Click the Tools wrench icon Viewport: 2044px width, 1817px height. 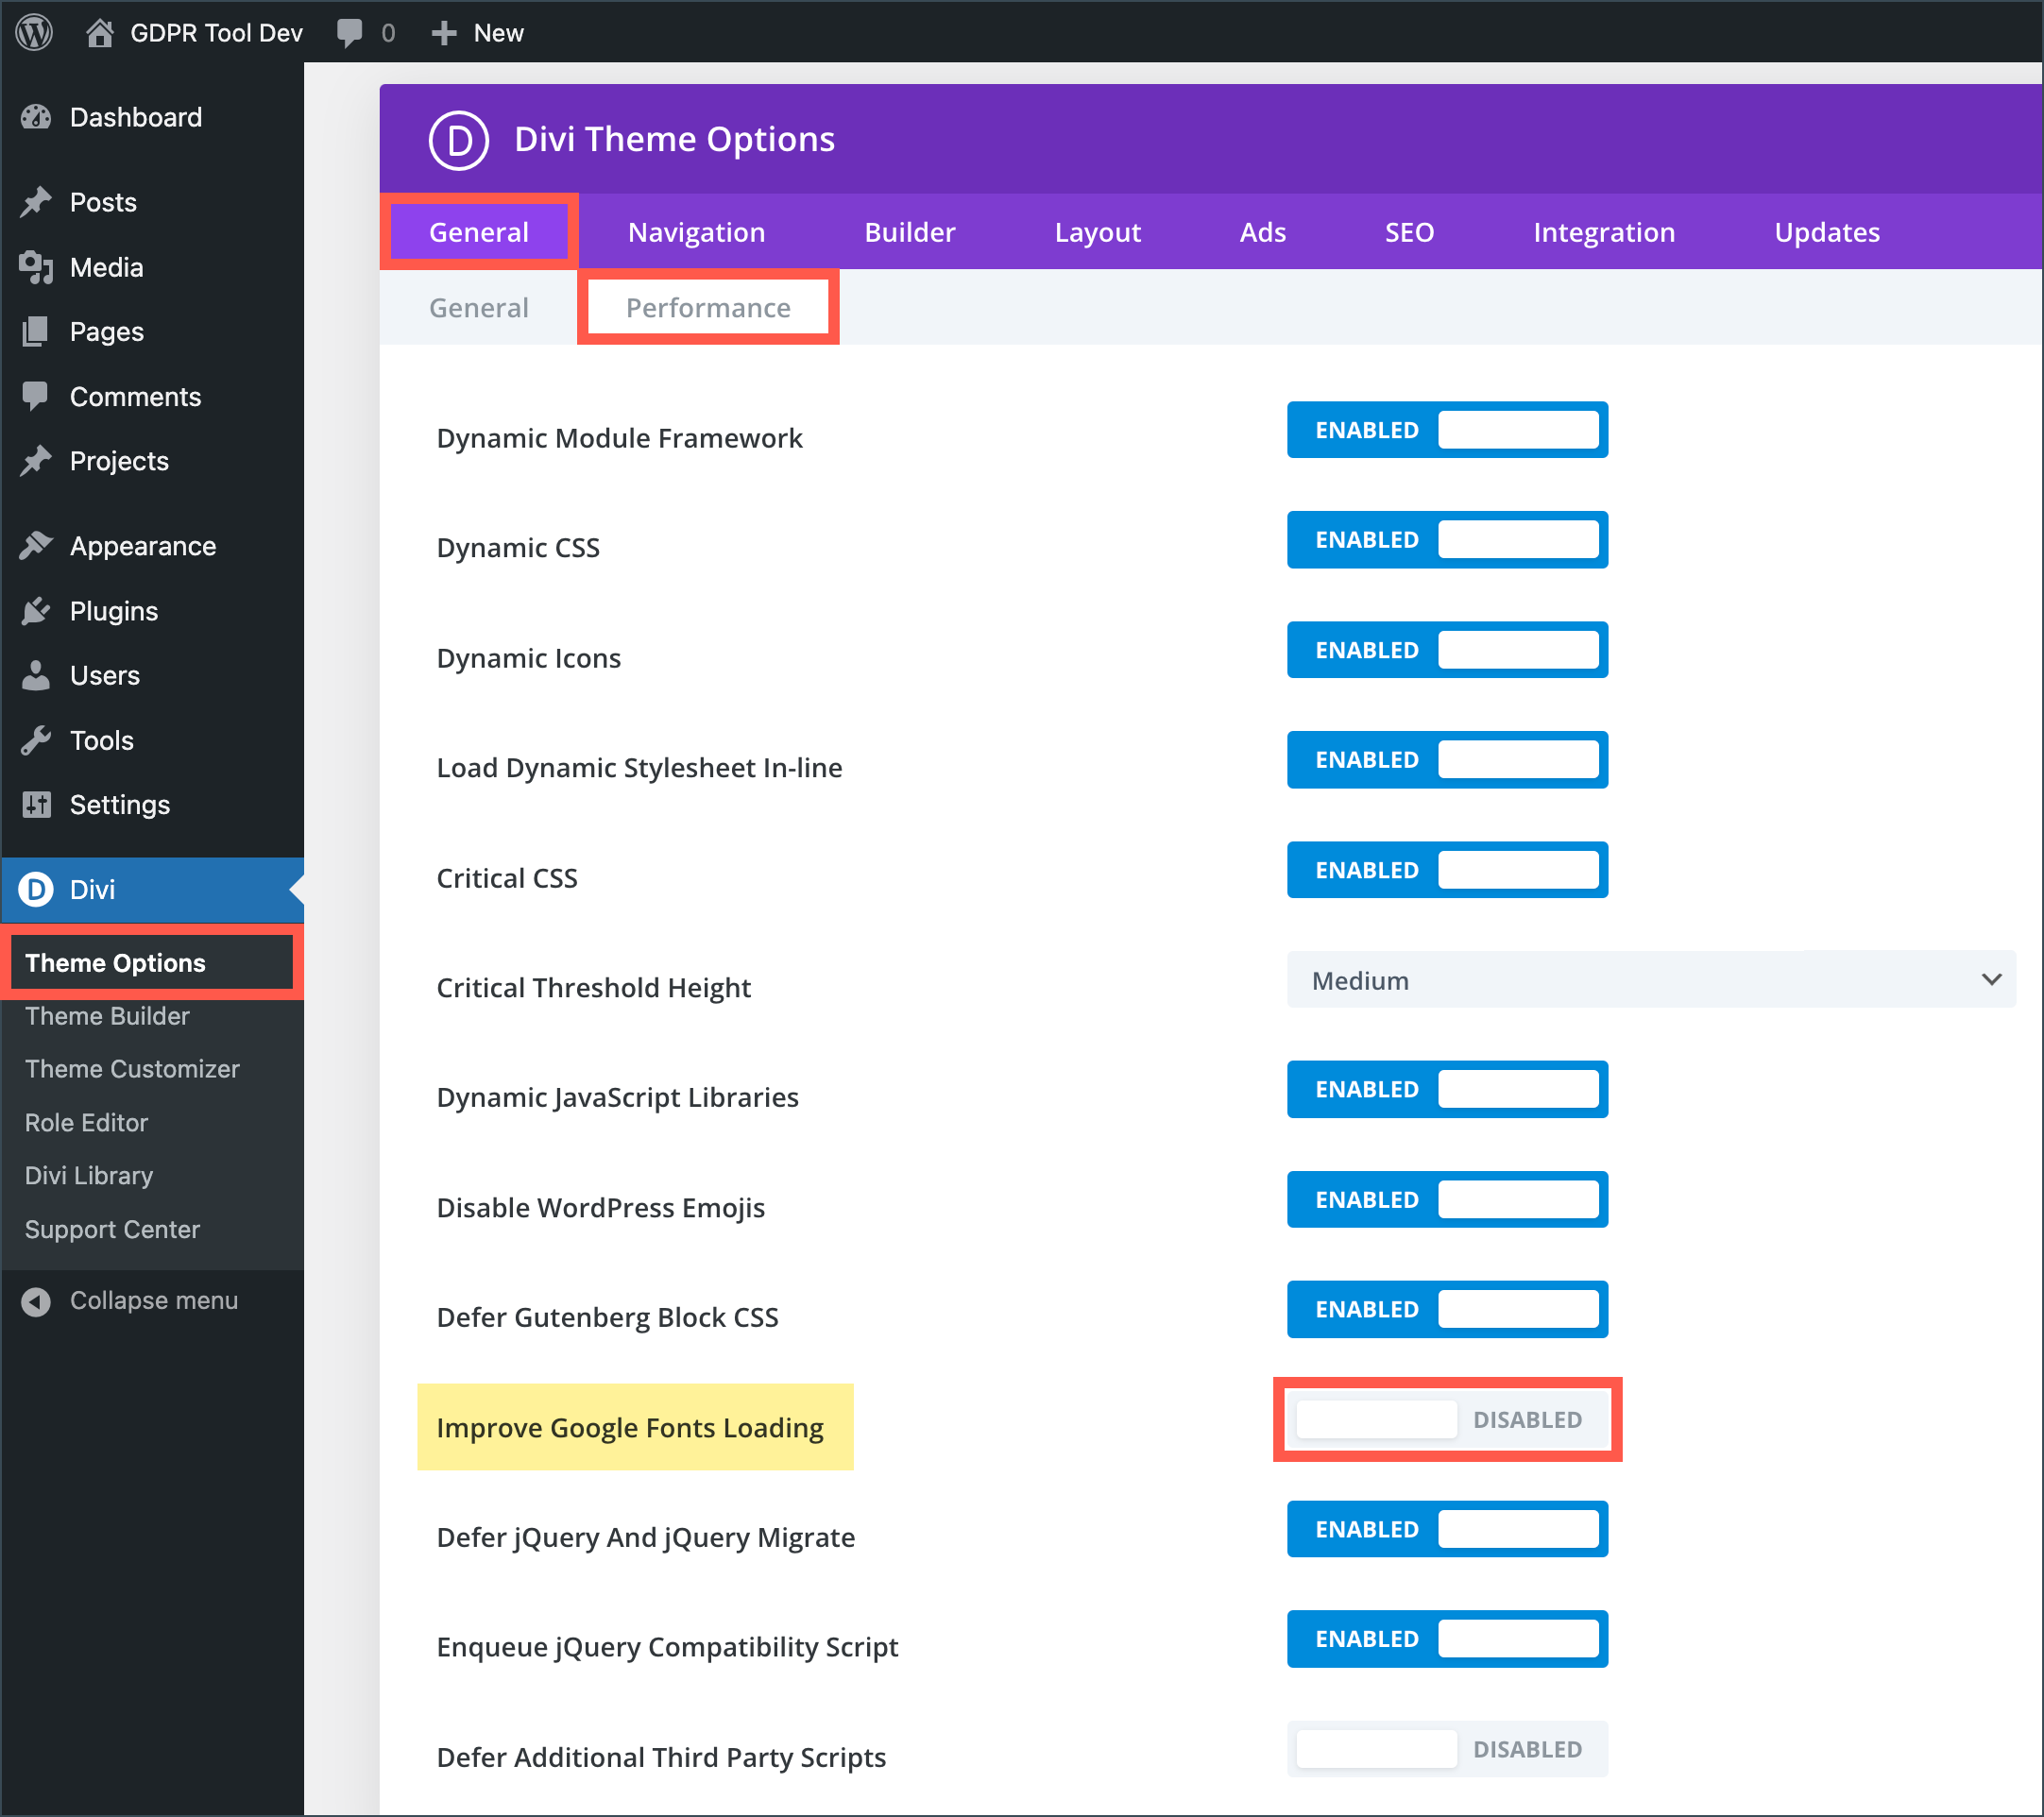pos(36,740)
